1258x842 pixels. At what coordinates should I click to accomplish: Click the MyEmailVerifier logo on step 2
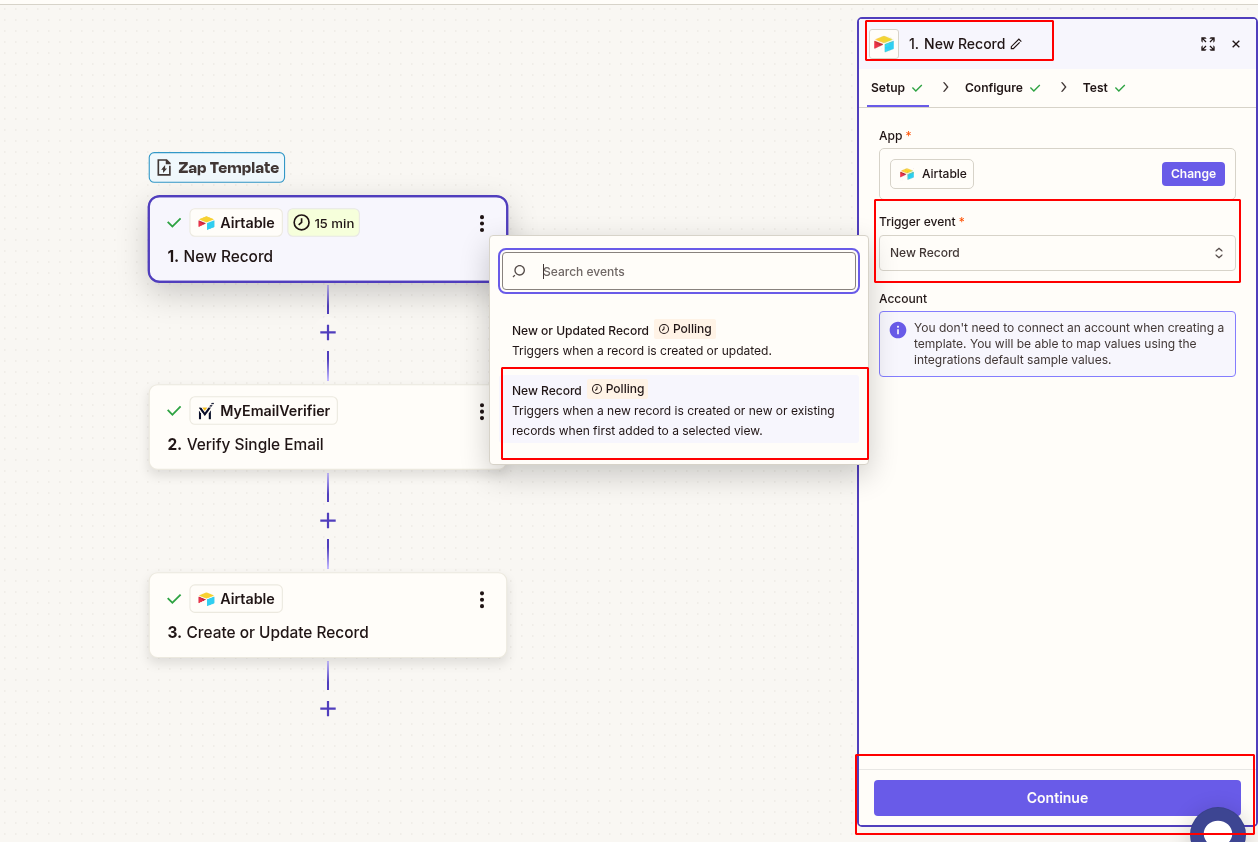205,410
